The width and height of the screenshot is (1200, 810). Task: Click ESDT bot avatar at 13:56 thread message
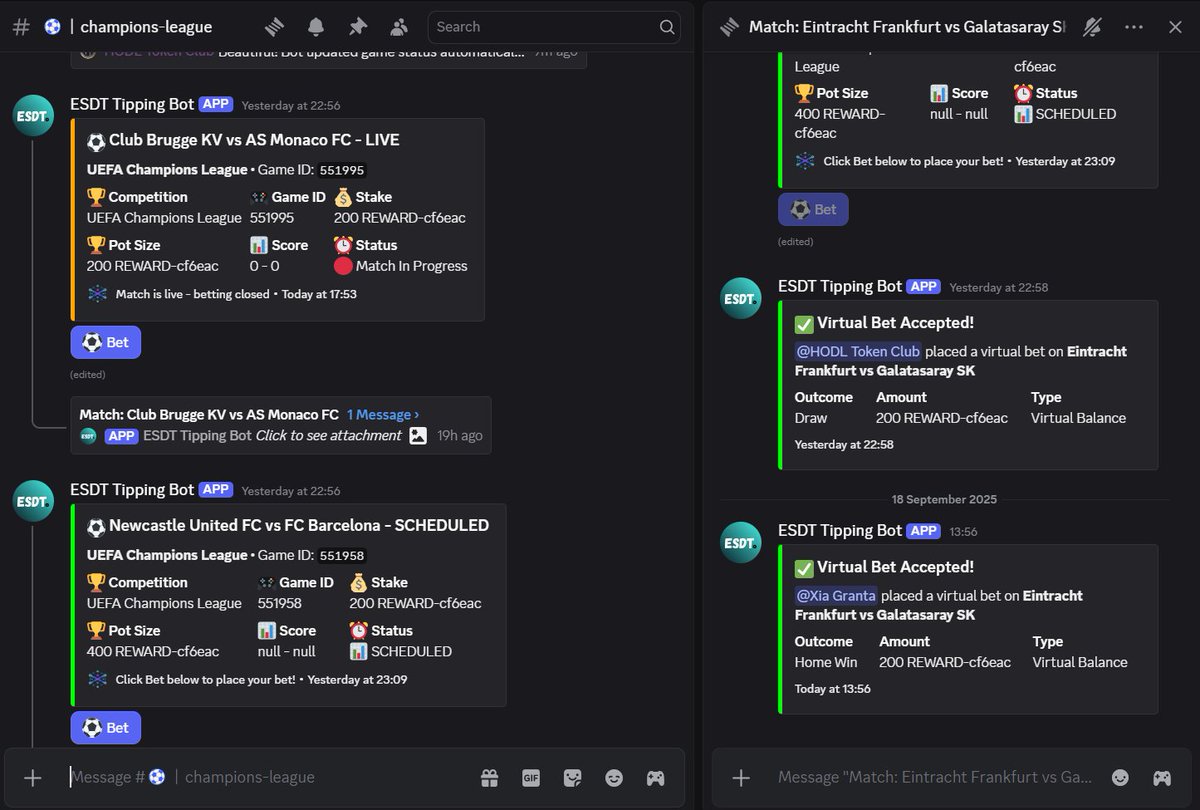coord(741,542)
